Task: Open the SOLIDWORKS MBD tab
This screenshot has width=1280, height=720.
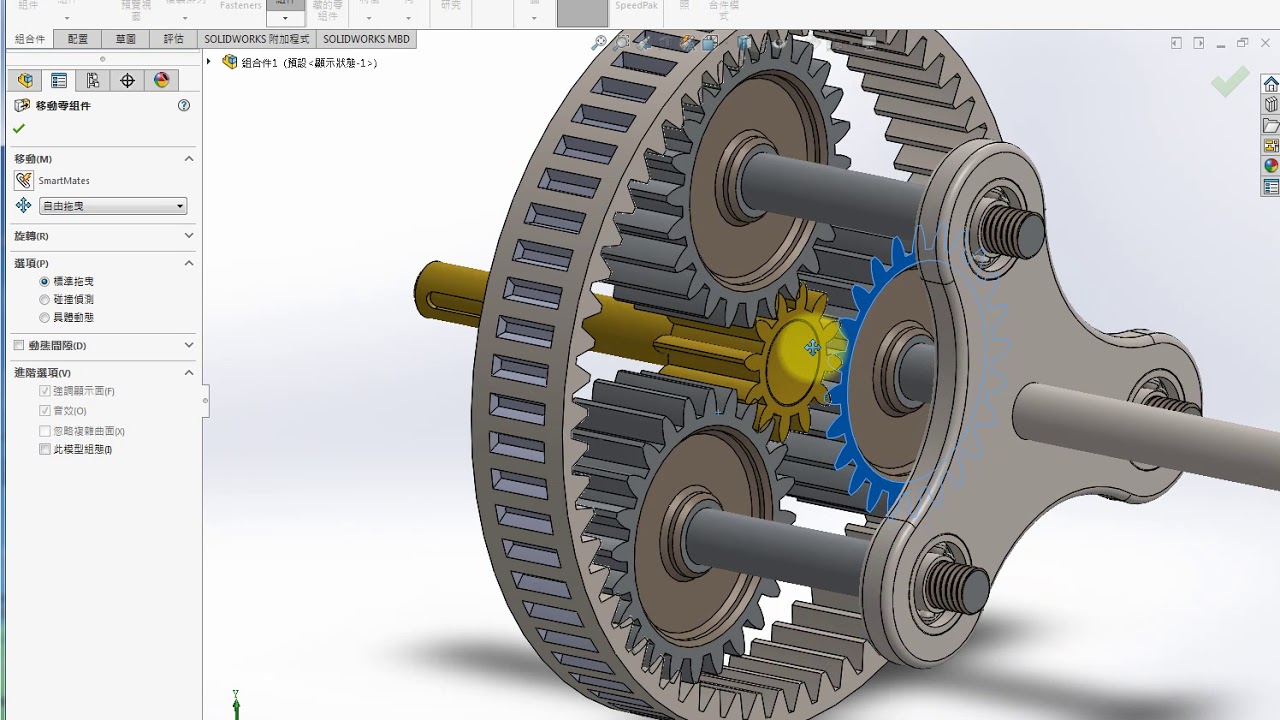Action: (x=367, y=39)
